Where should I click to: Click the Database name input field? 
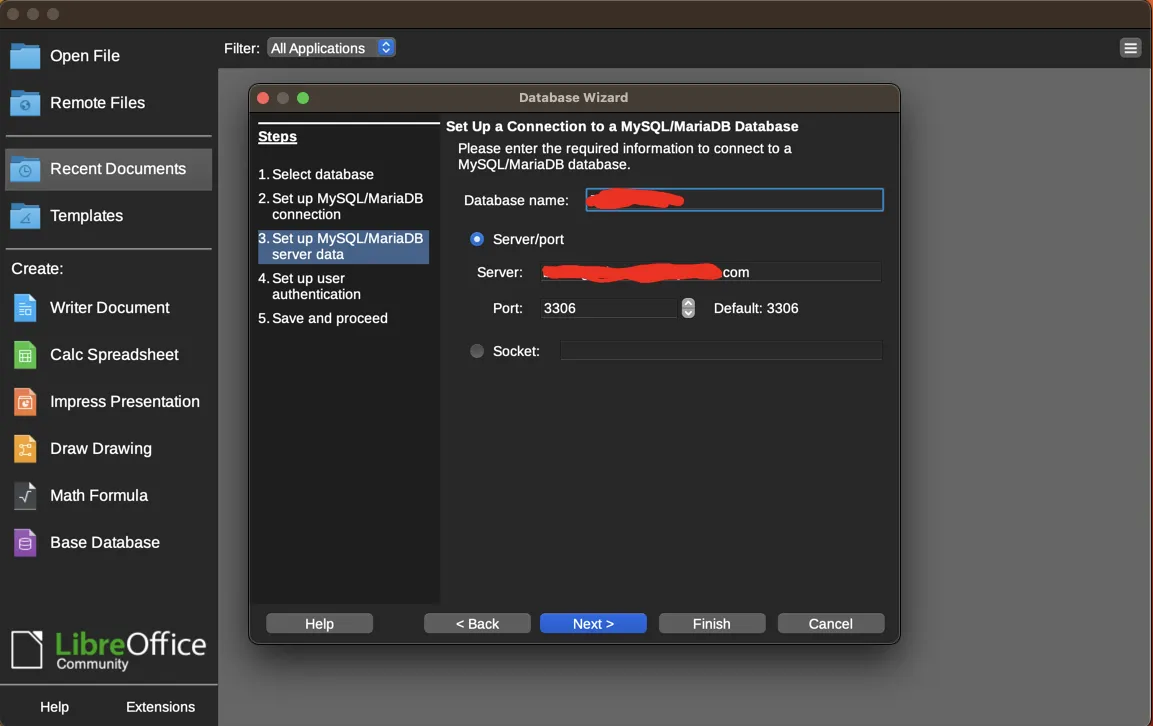pyautogui.click(x=735, y=200)
